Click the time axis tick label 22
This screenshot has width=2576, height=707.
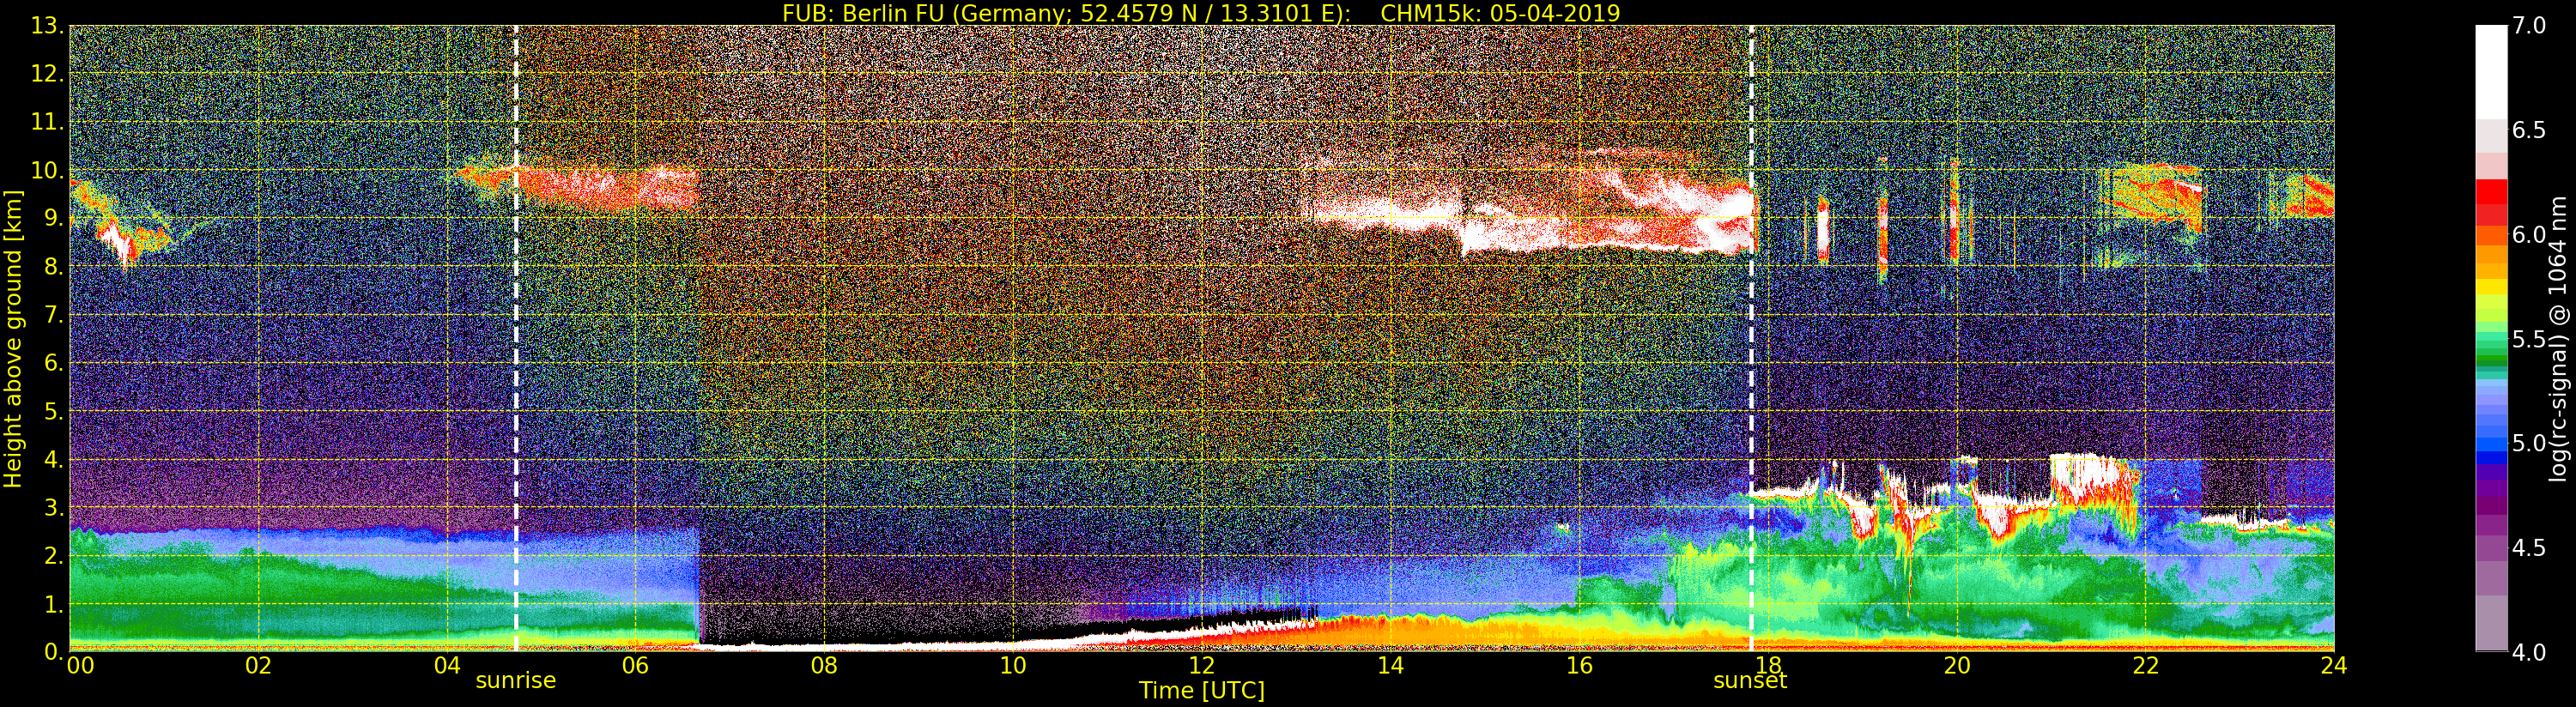[2146, 666]
